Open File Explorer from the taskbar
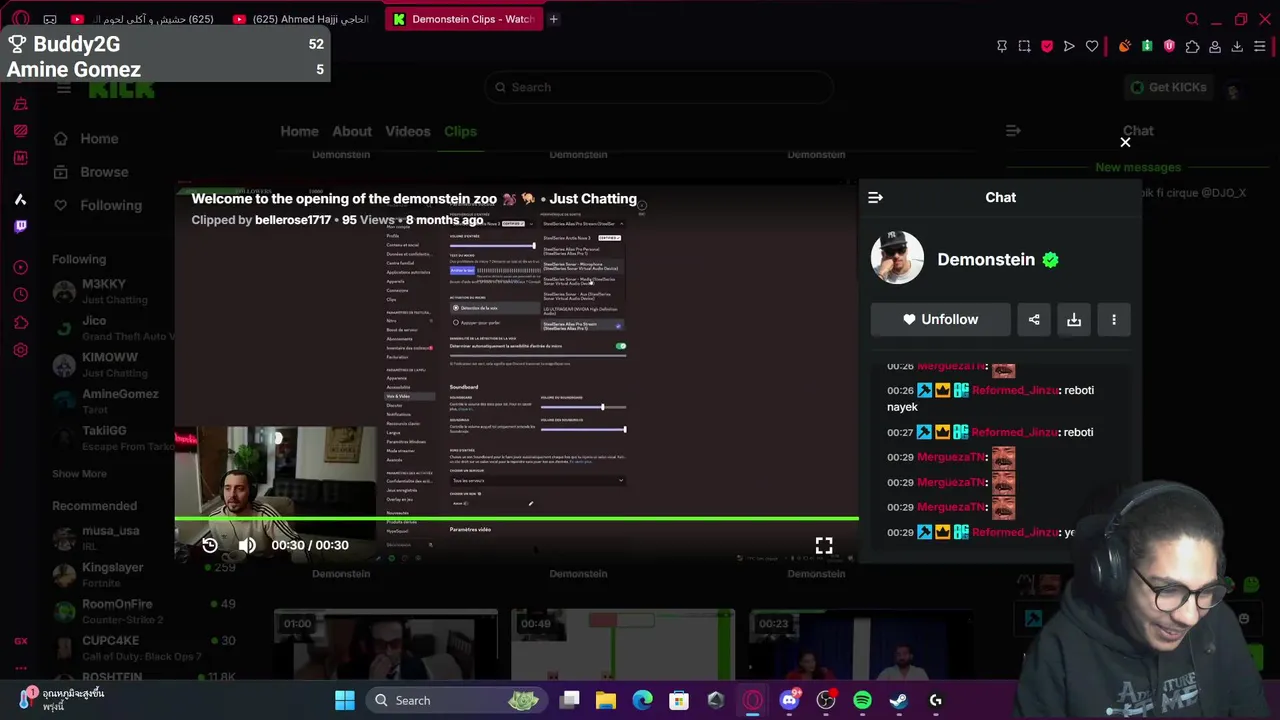 606,700
